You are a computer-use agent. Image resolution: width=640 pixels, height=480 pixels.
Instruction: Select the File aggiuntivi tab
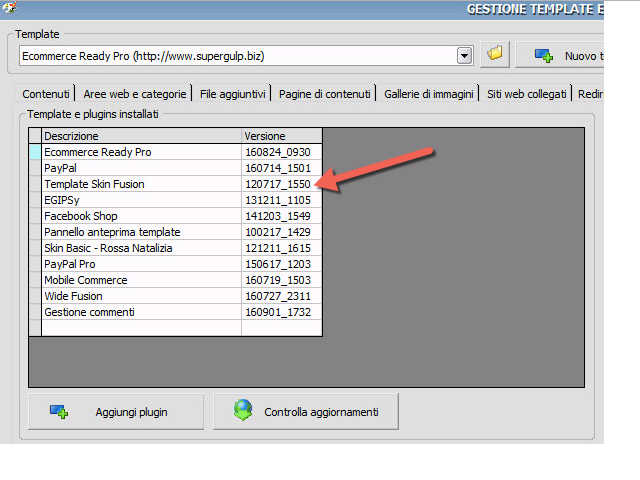[x=232, y=94]
